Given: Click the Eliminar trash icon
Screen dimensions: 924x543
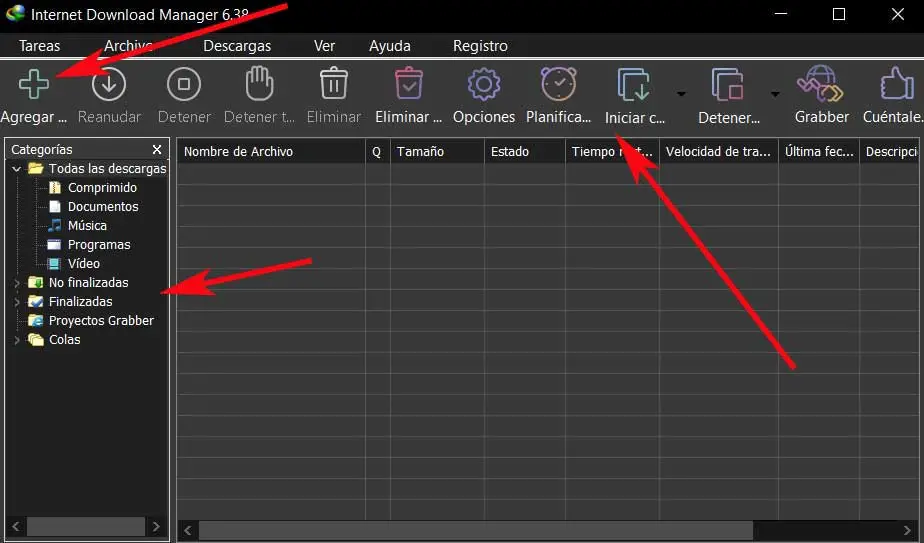Looking at the screenshot, I should [334, 83].
